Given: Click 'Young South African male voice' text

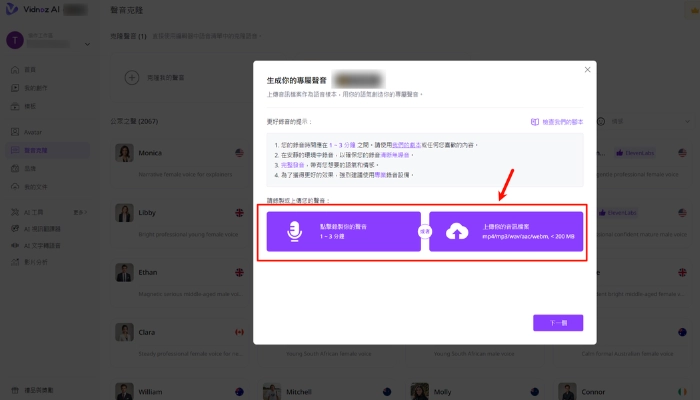Looking at the screenshot, I should coord(474,354).
